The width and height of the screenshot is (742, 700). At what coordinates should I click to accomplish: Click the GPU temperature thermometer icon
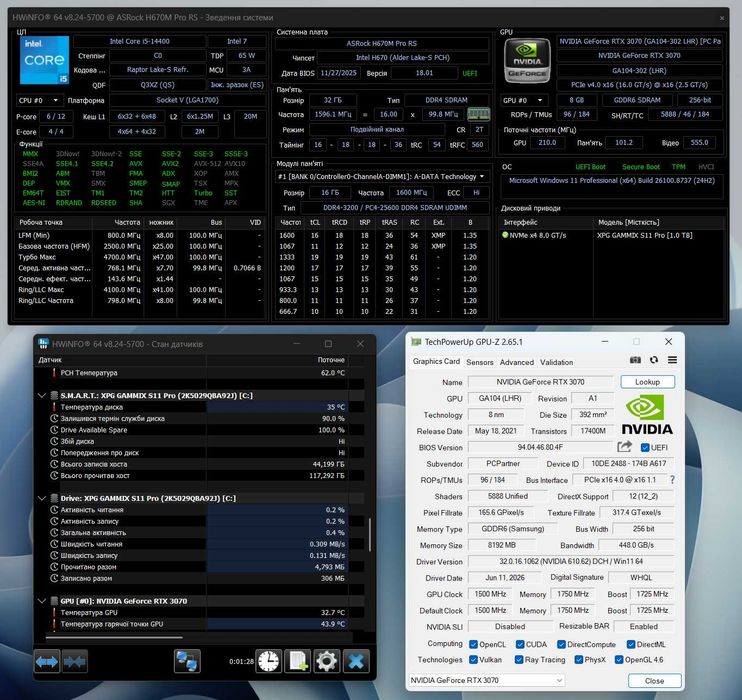click(x=54, y=612)
